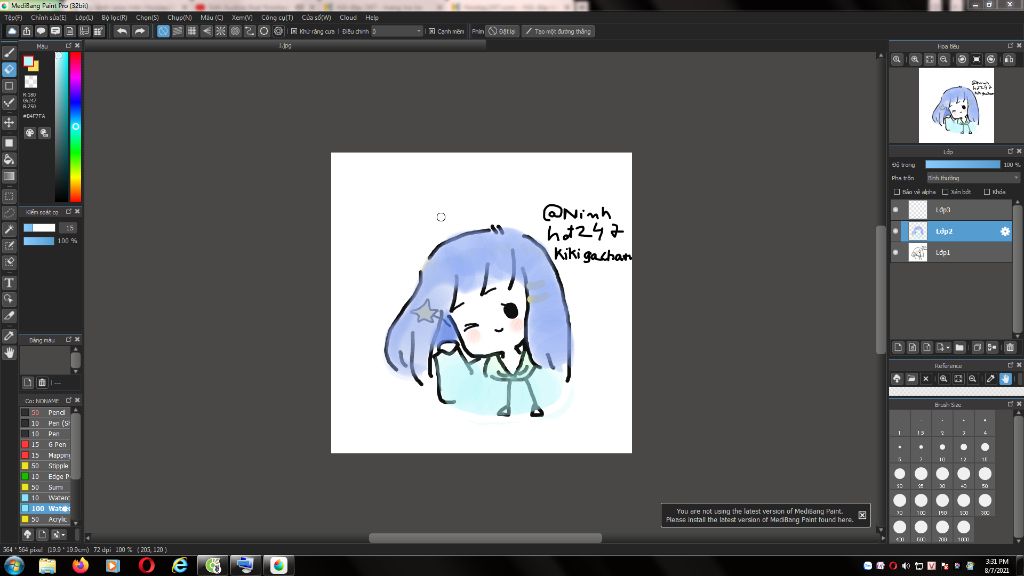Open Lớp(L) layer menu
1024x576 pixels.
(x=84, y=18)
